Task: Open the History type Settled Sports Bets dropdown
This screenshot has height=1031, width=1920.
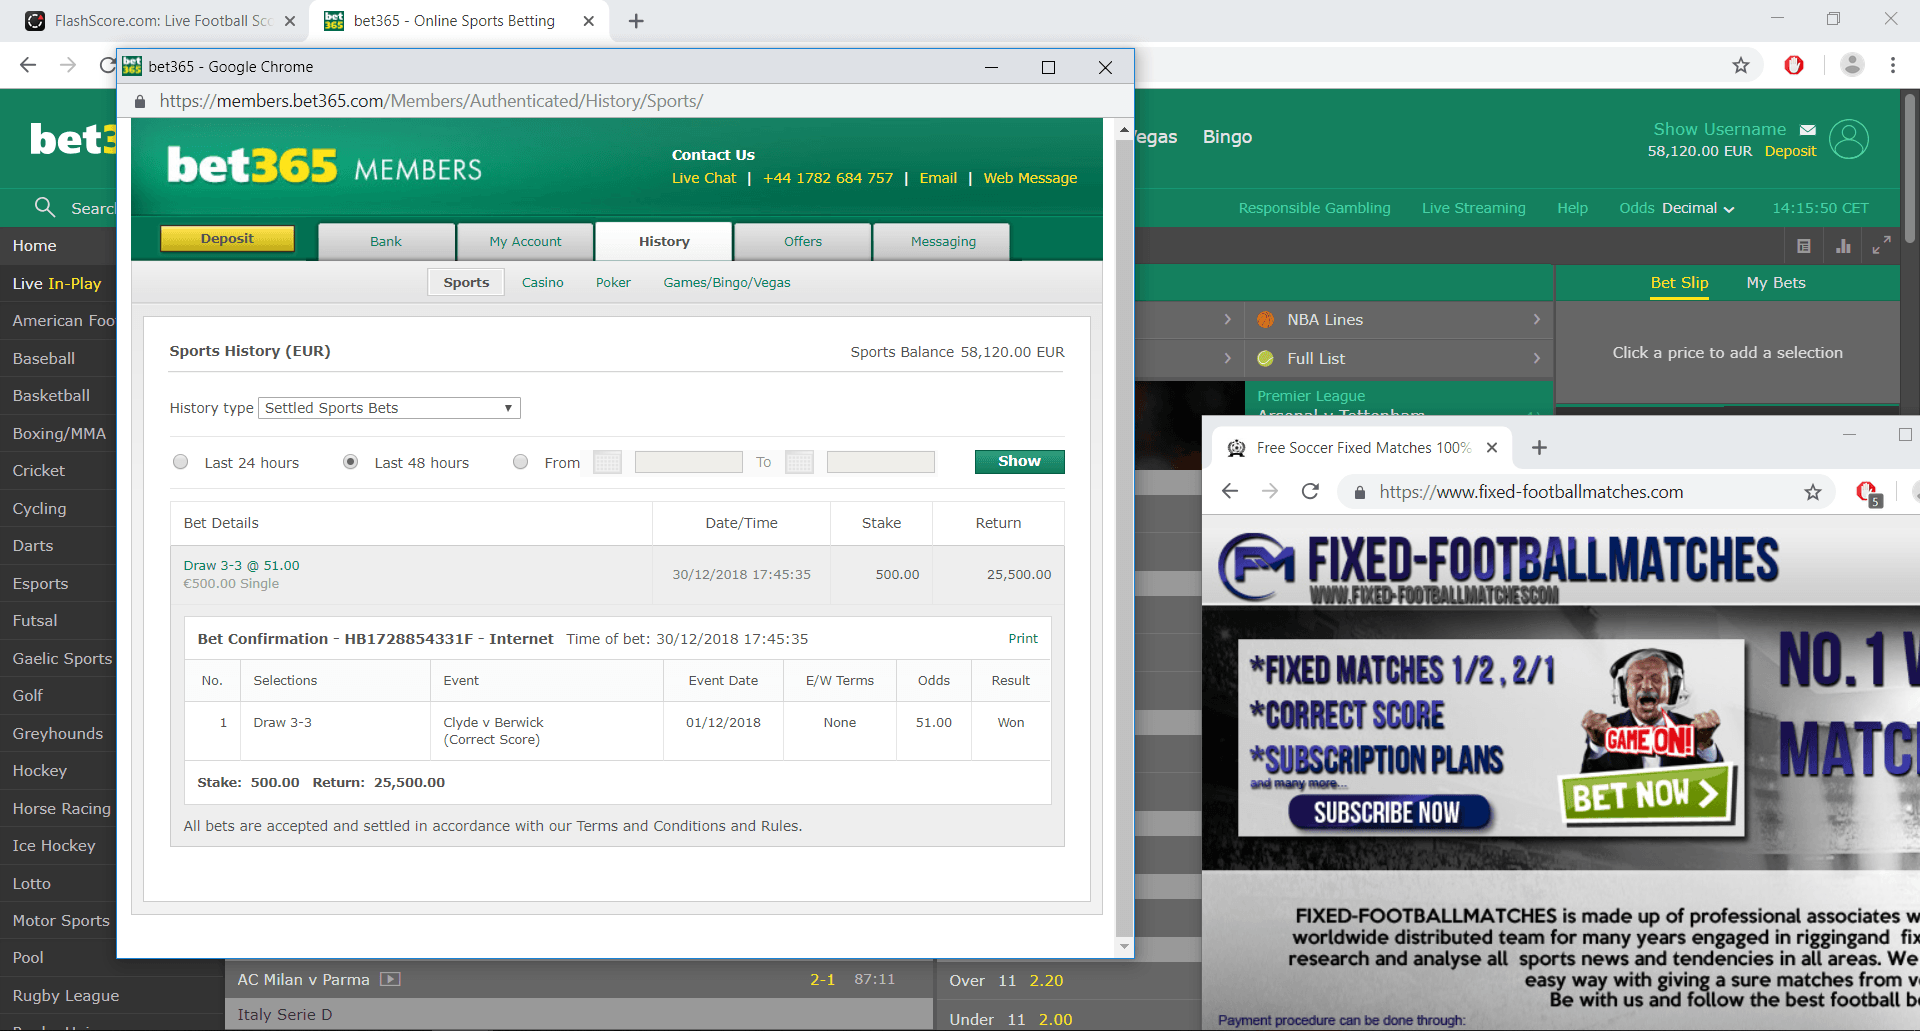Action: [390, 408]
